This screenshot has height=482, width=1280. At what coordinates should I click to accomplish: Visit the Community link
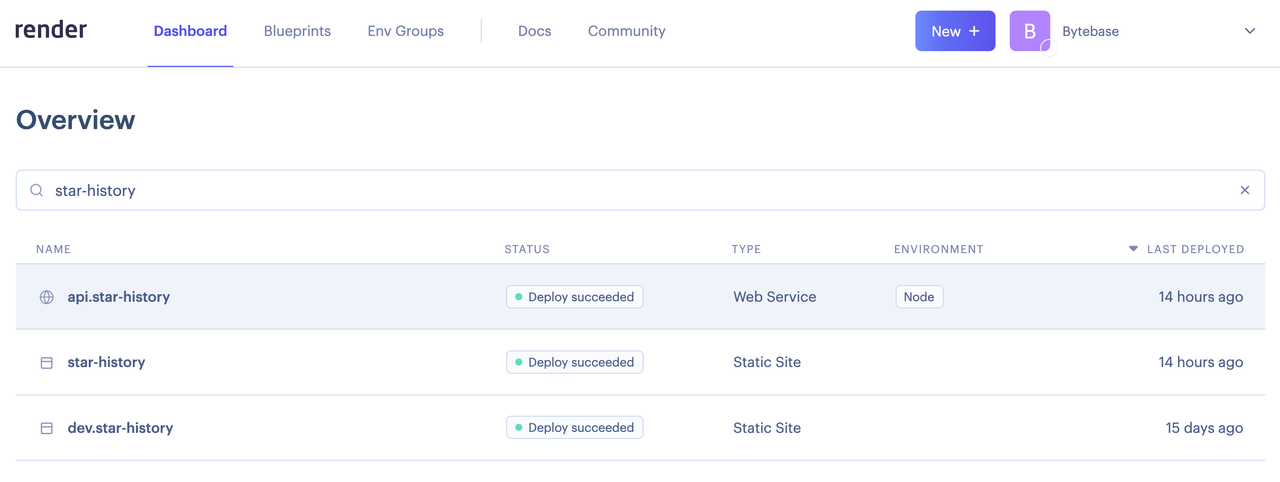coord(626,31)
